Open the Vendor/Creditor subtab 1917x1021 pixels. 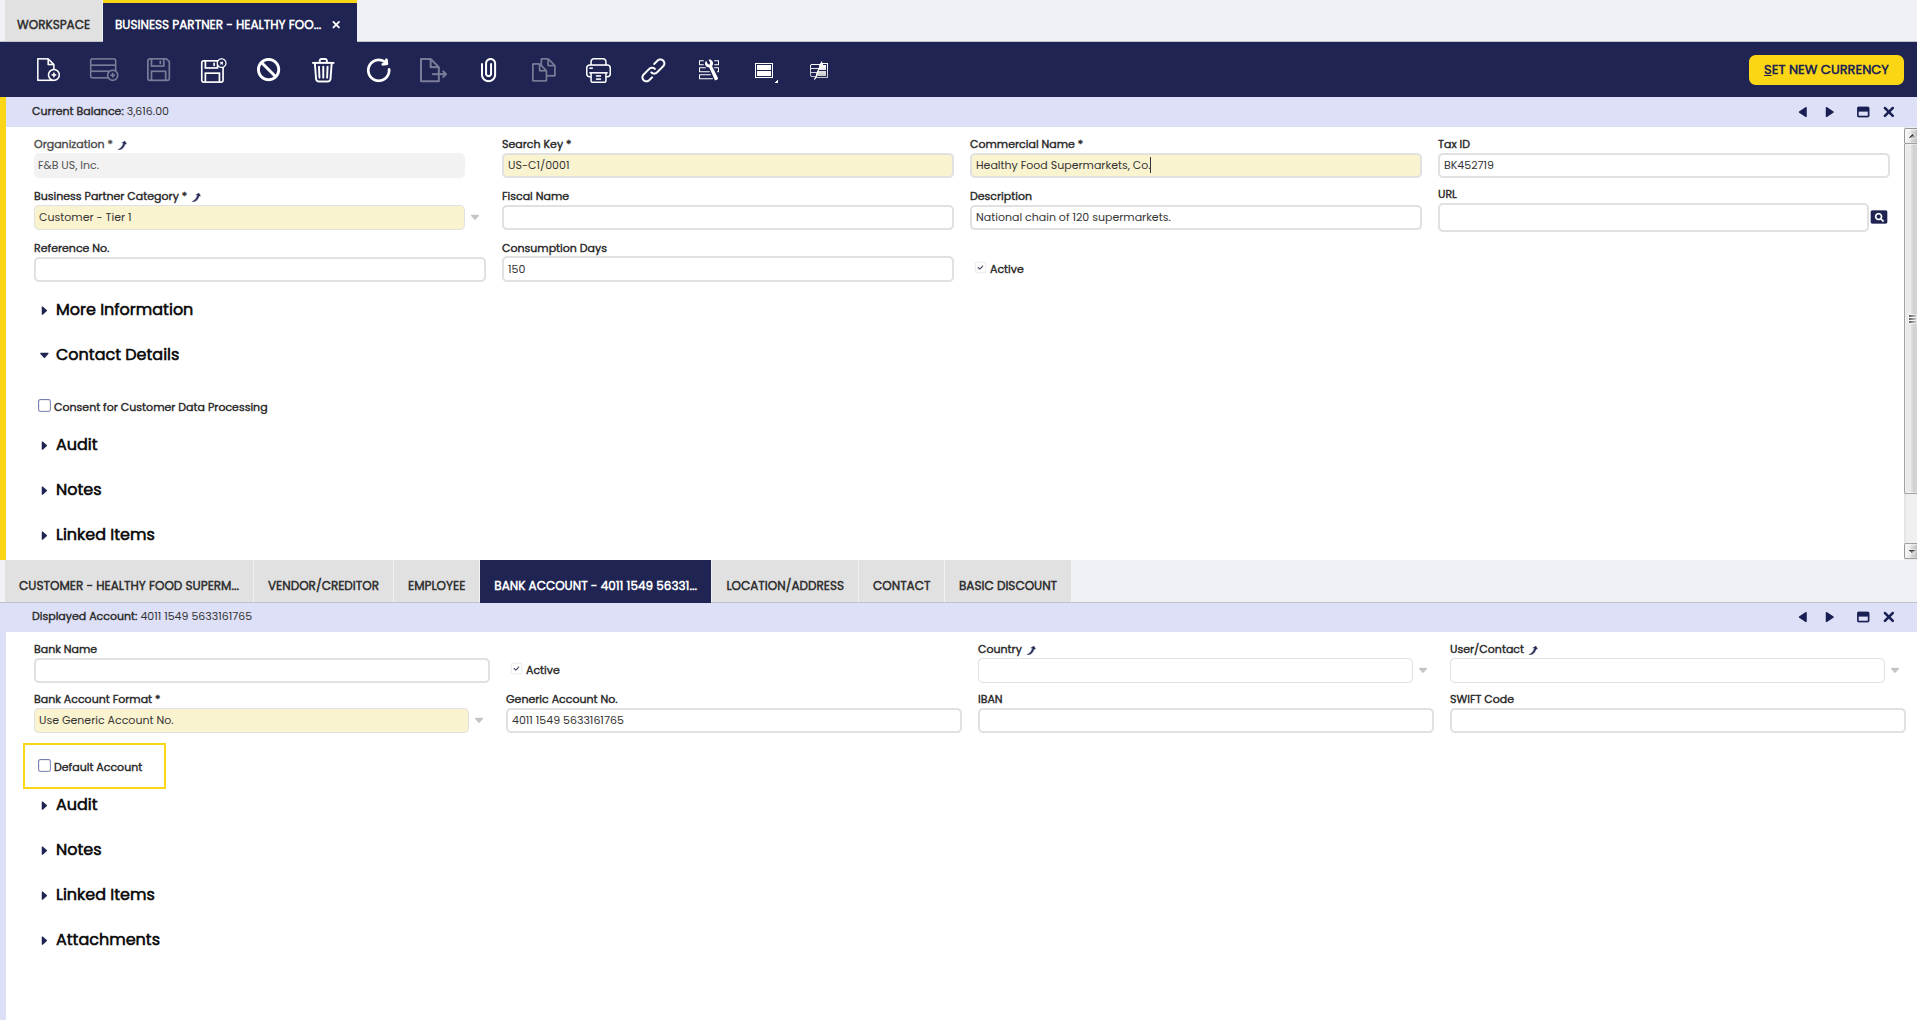pyautogui.click(x=323, y=586)
